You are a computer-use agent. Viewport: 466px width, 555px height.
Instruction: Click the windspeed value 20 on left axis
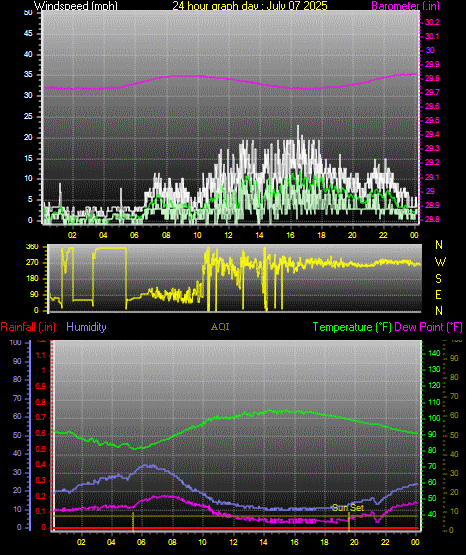point(28,137)
